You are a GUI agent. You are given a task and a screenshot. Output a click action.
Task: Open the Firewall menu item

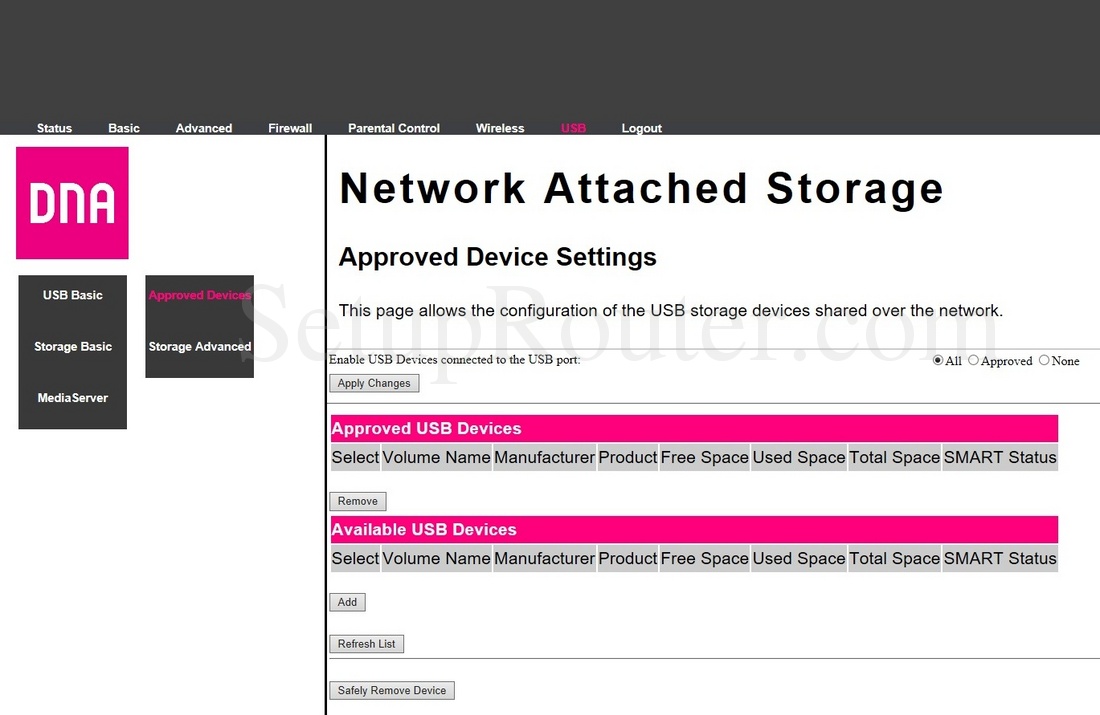[x=289, y=127]
